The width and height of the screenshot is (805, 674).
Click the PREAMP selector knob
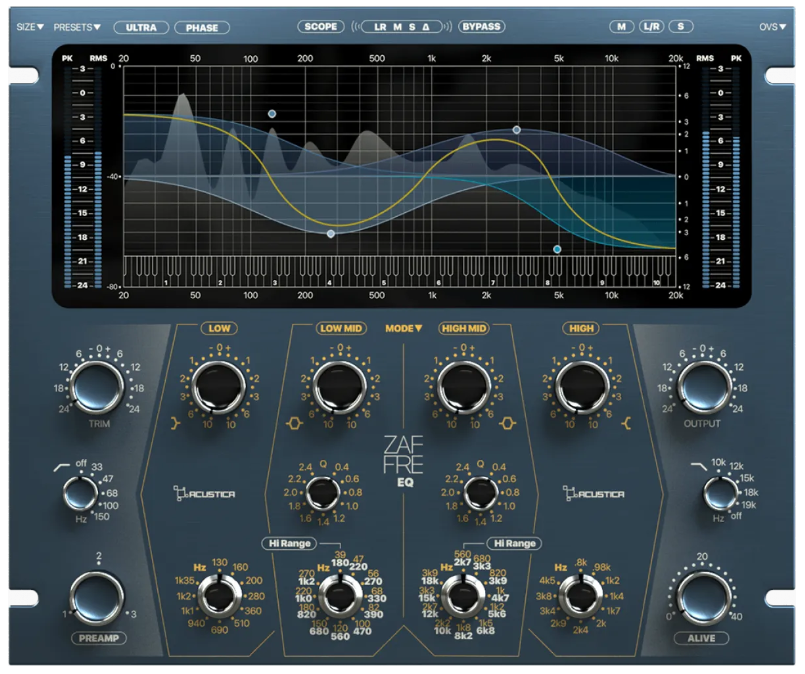click(x=97, y=599)
